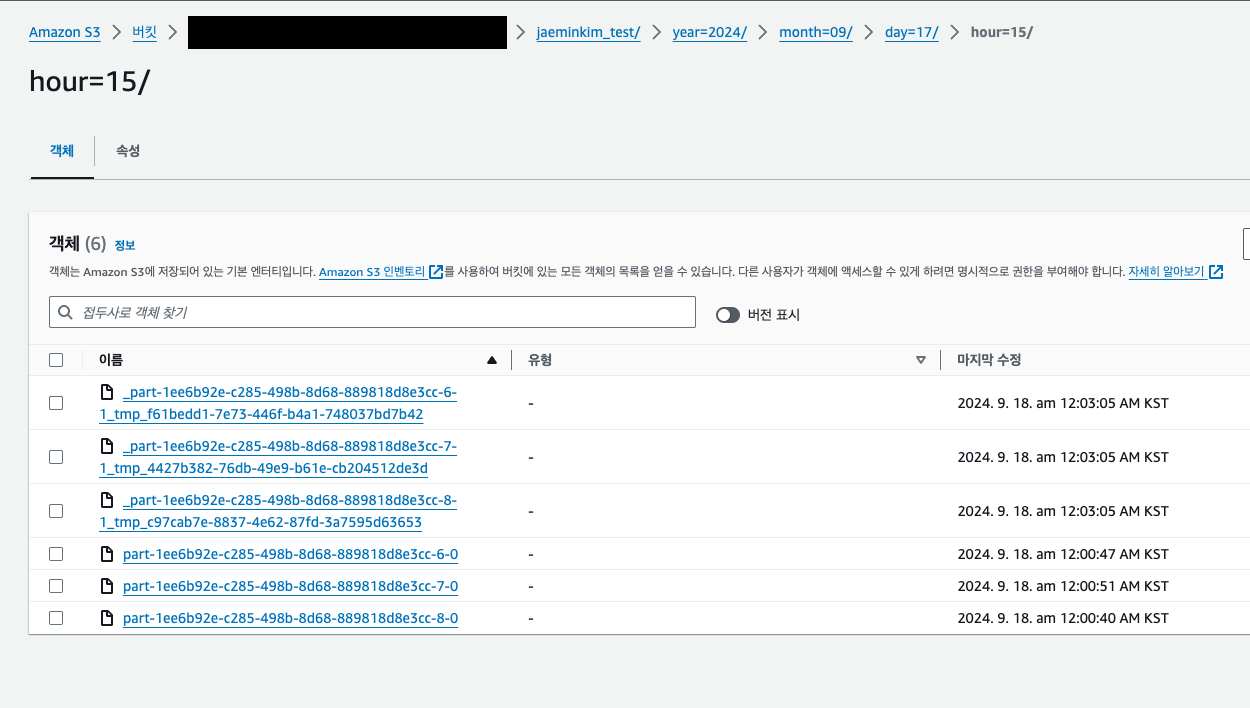Screen dimensions: 1250x708
Task: Open the Amazon S3 인벤토리 link
Action: (x=372, y=272)
